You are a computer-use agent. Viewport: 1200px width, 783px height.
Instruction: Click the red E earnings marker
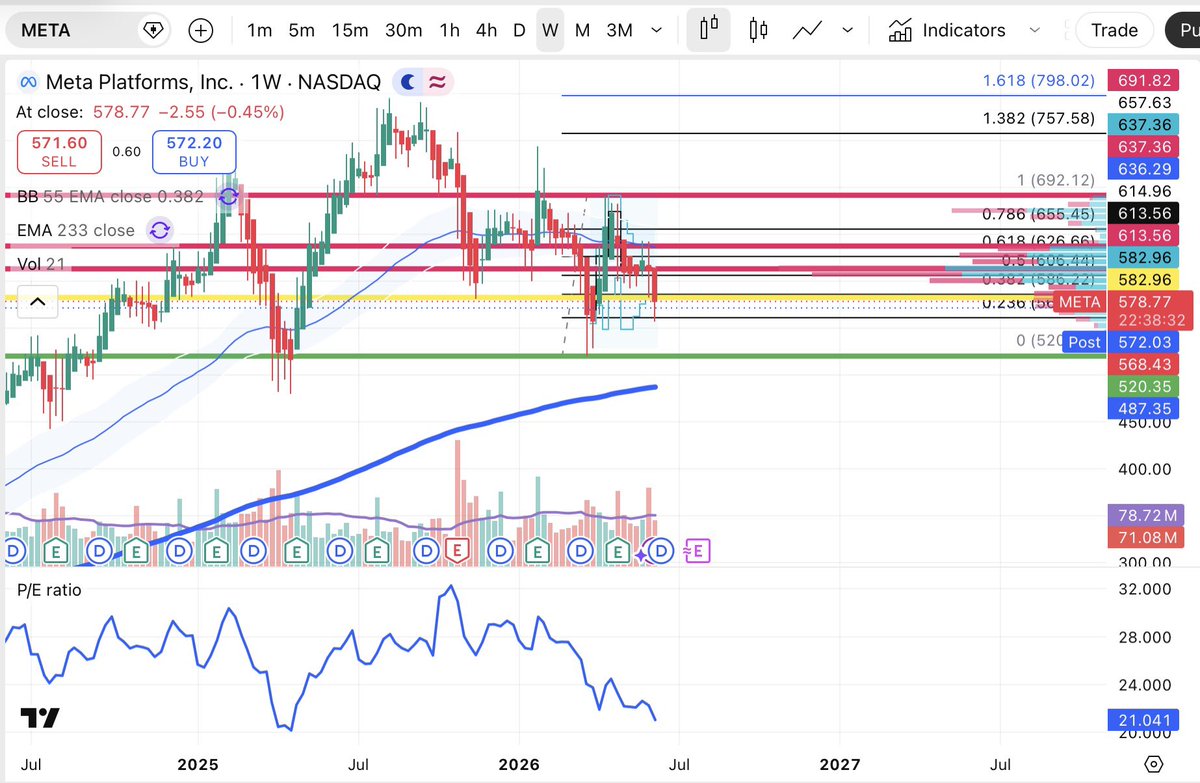click(459, 550)
